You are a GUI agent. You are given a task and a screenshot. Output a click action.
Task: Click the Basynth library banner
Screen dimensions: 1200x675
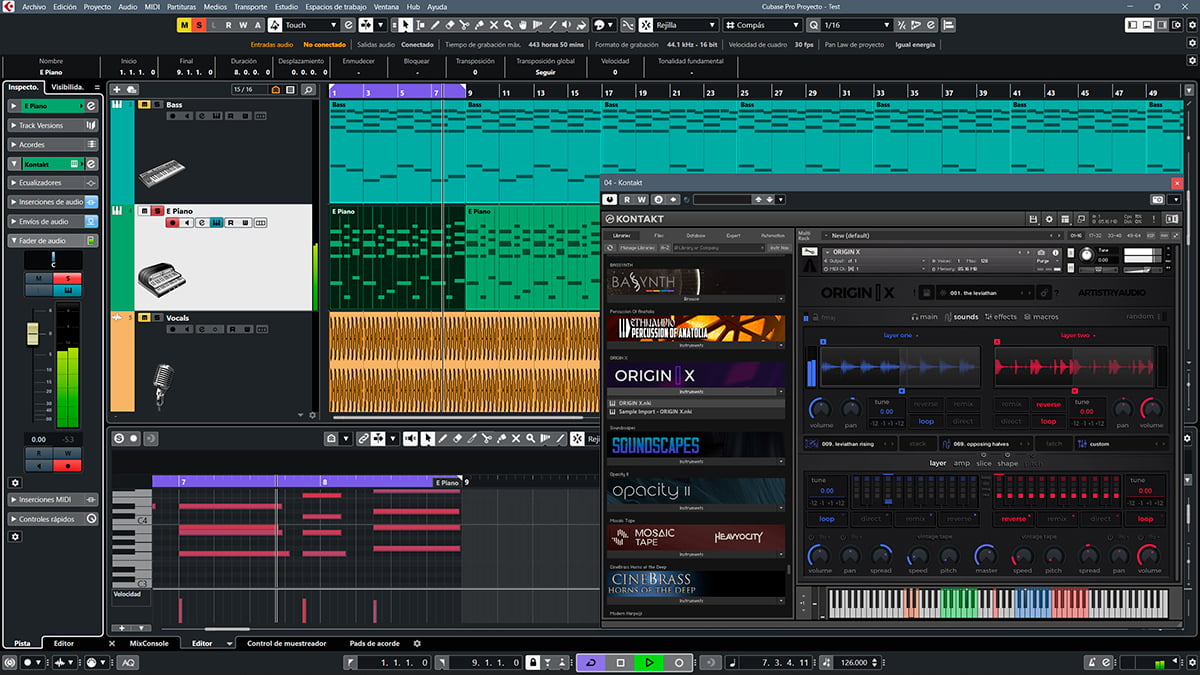pos(697,281)
